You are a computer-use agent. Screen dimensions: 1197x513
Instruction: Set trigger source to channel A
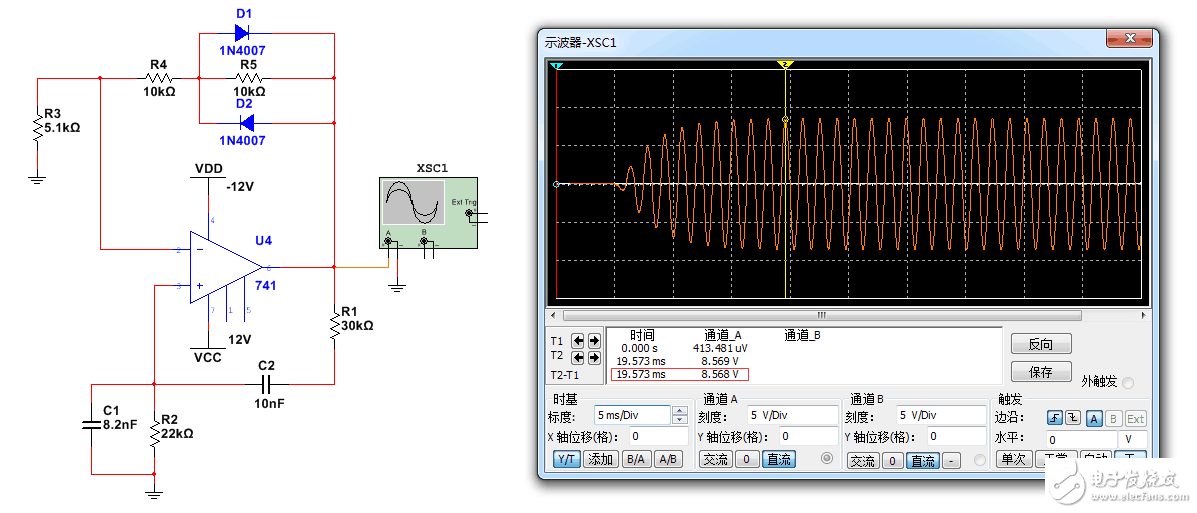(x=1094, y=418)
